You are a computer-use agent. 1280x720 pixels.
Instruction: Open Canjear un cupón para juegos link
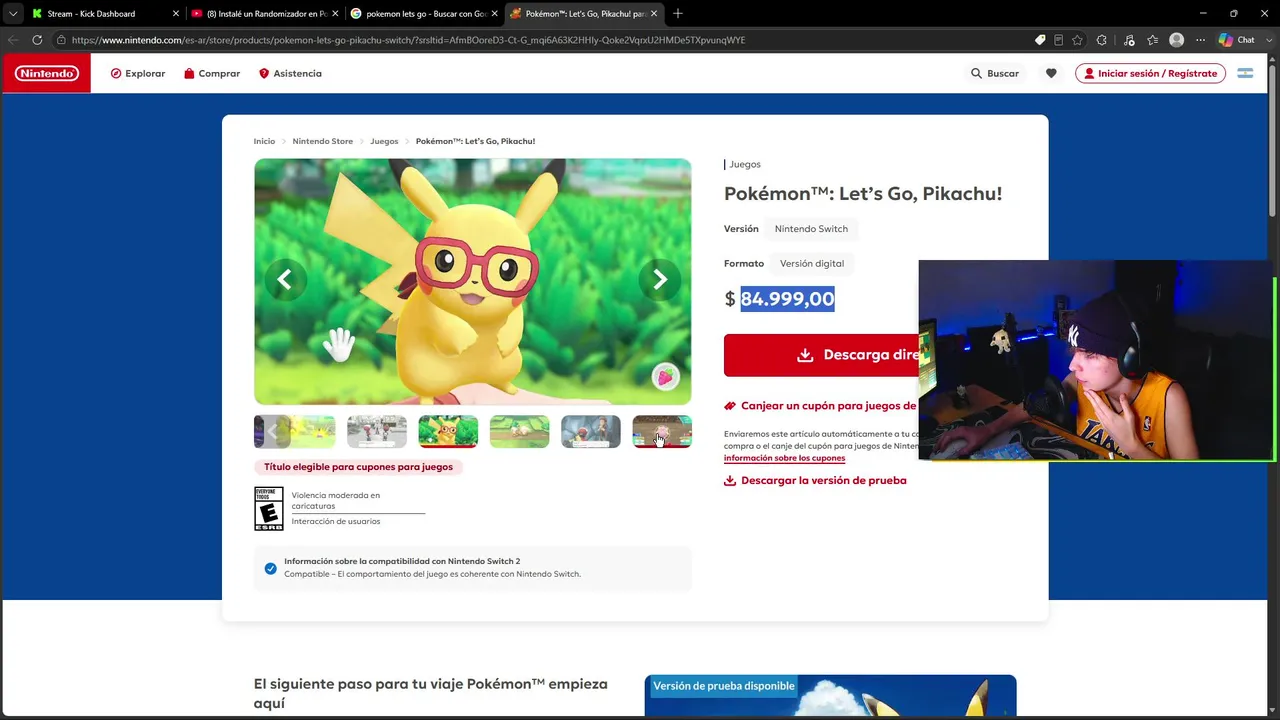coord(821,406)
